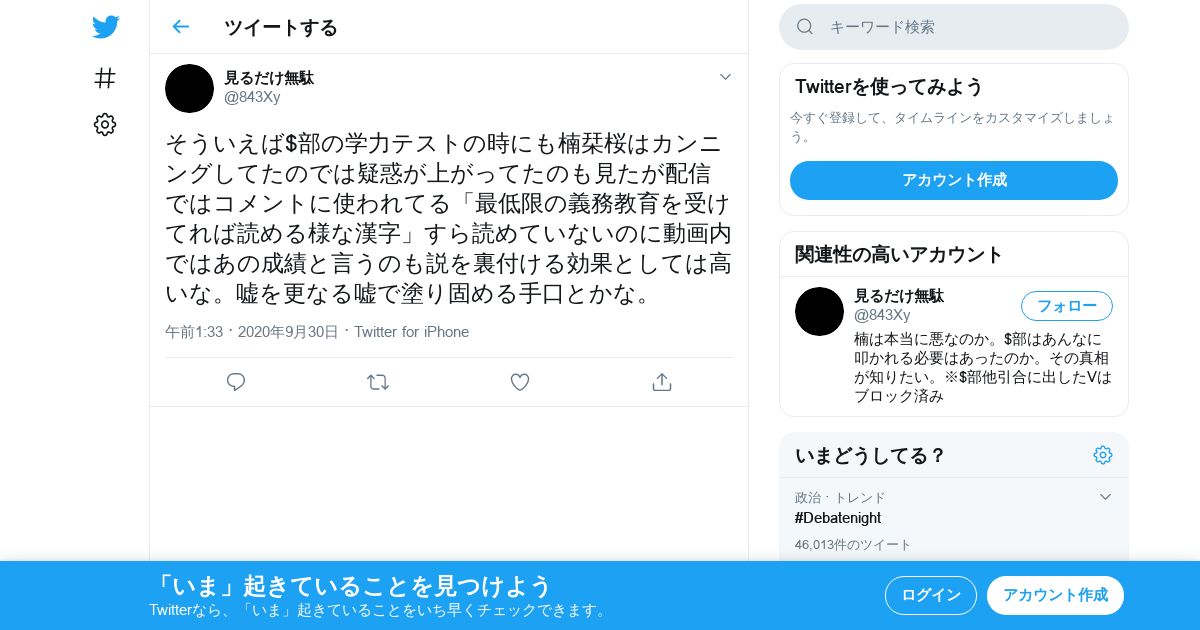Go back using the left arrow

(x=180, y=27)
